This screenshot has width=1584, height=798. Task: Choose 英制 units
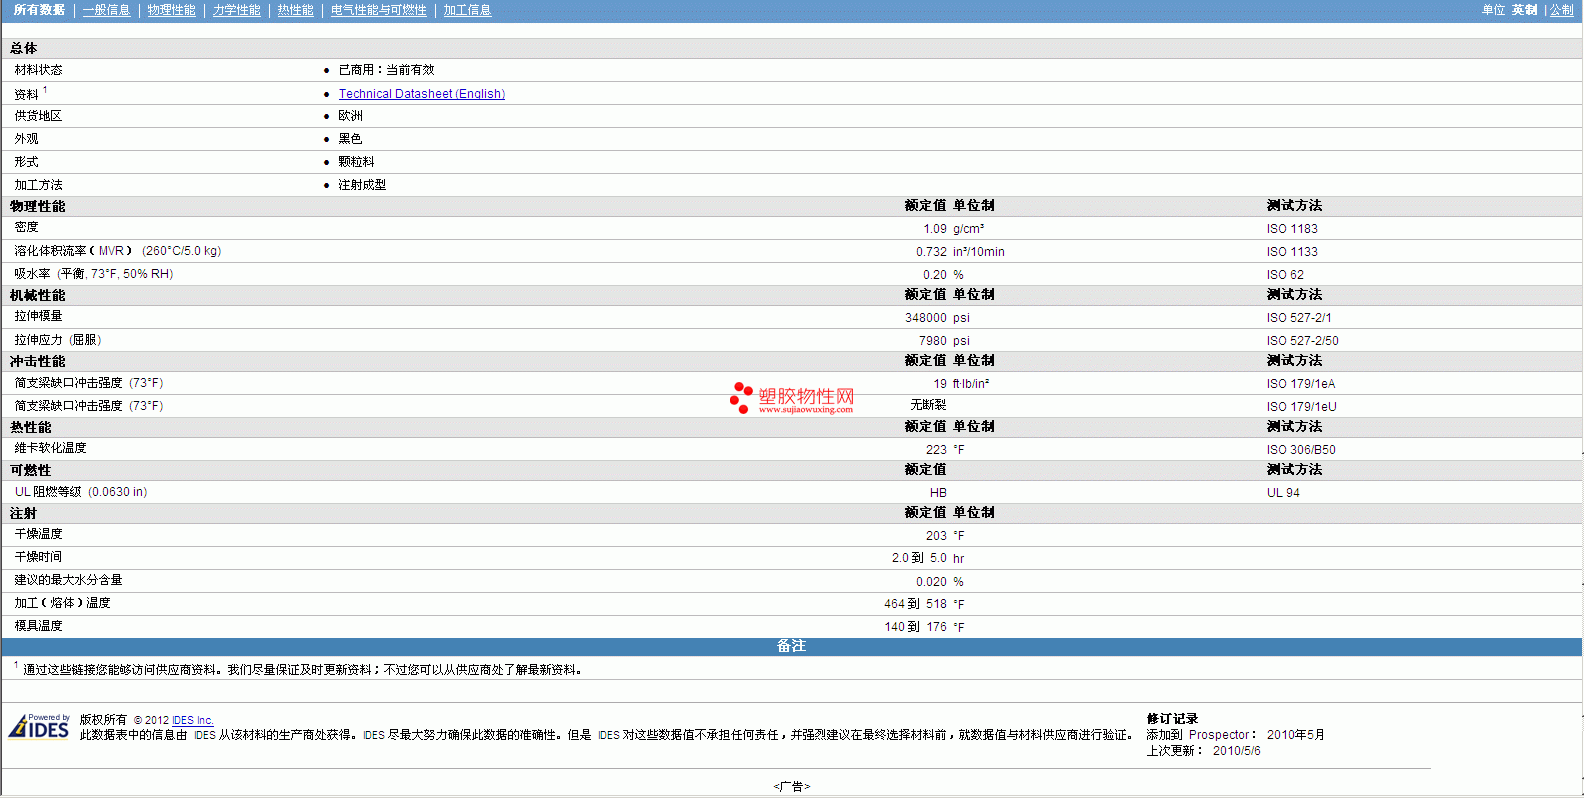(1524, 10)
